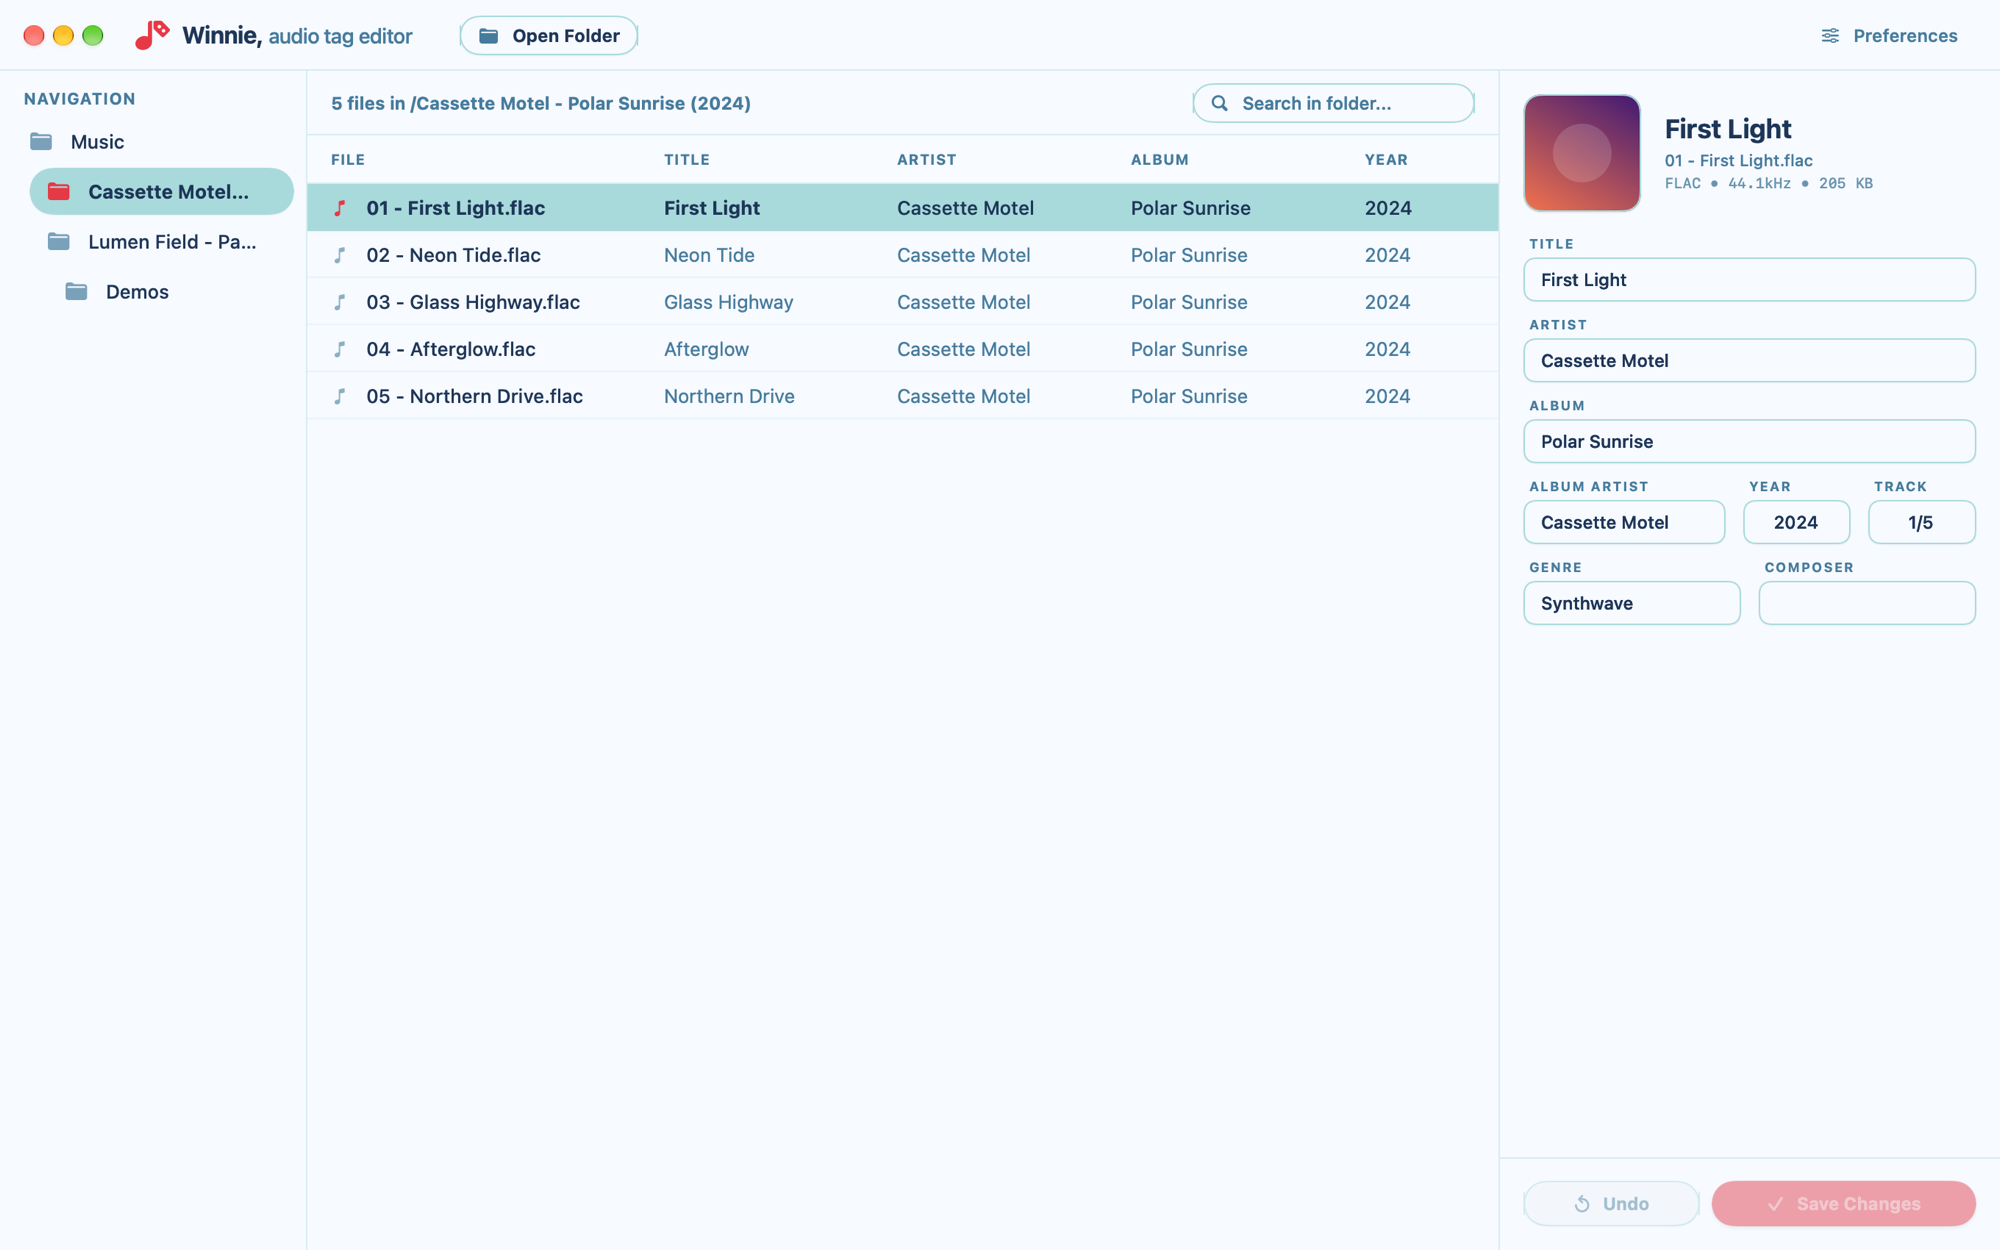Click the Music folder icon

(x=41, y=141)
